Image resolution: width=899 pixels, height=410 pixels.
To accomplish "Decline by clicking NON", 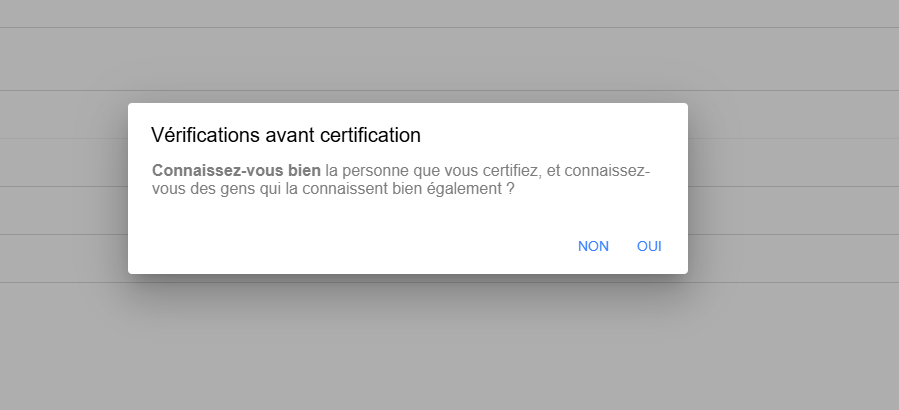I will click(x=593, y=246).
